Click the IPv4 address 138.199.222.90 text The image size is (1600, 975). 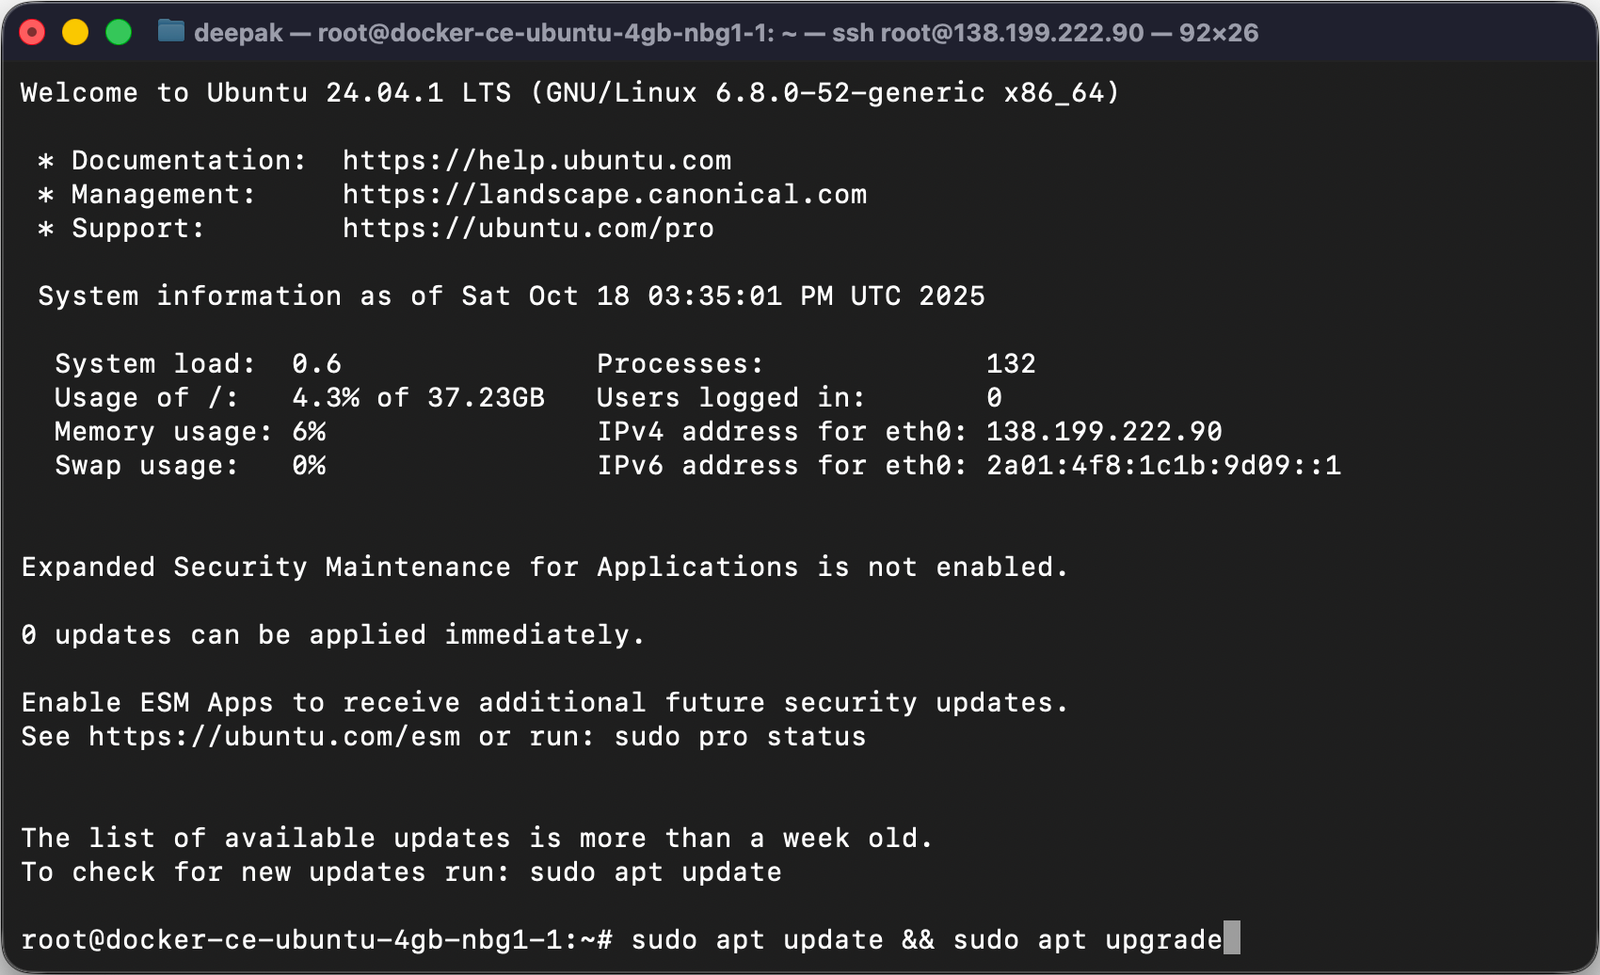pyautogui.click(x=1101, y=431)
